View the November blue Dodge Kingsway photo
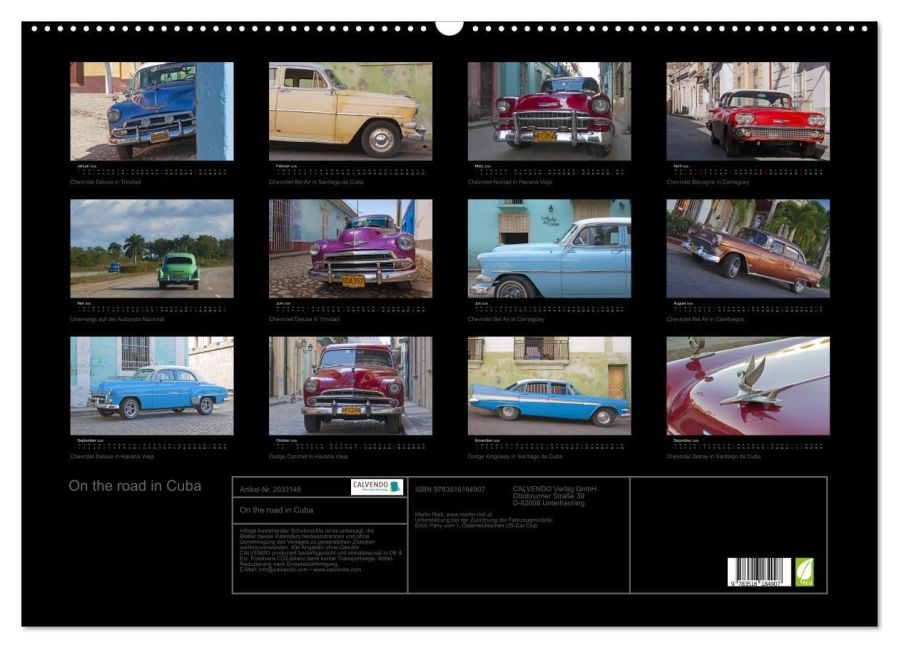The width and height of the screenshot is (899, 648). tap(549, 385)
